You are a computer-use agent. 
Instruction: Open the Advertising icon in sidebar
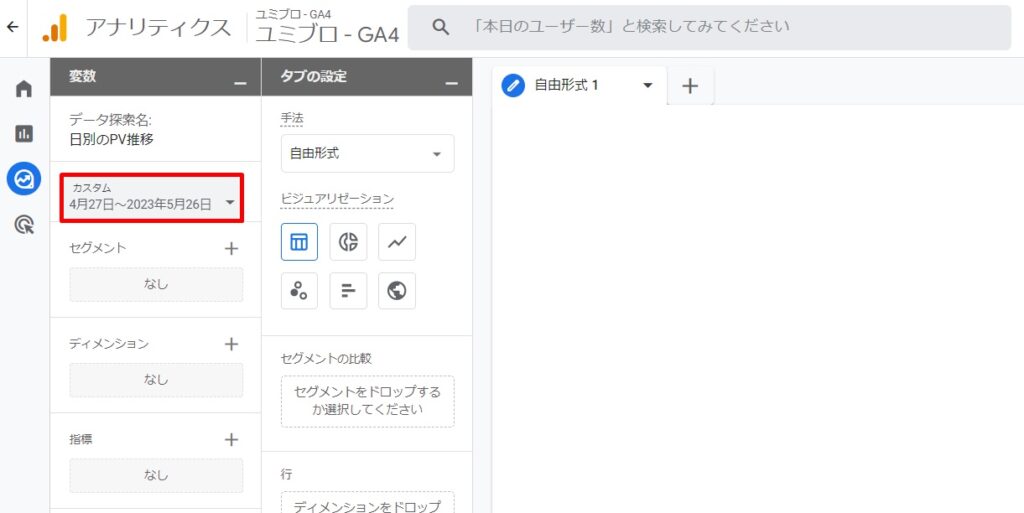tap(24, 225)
